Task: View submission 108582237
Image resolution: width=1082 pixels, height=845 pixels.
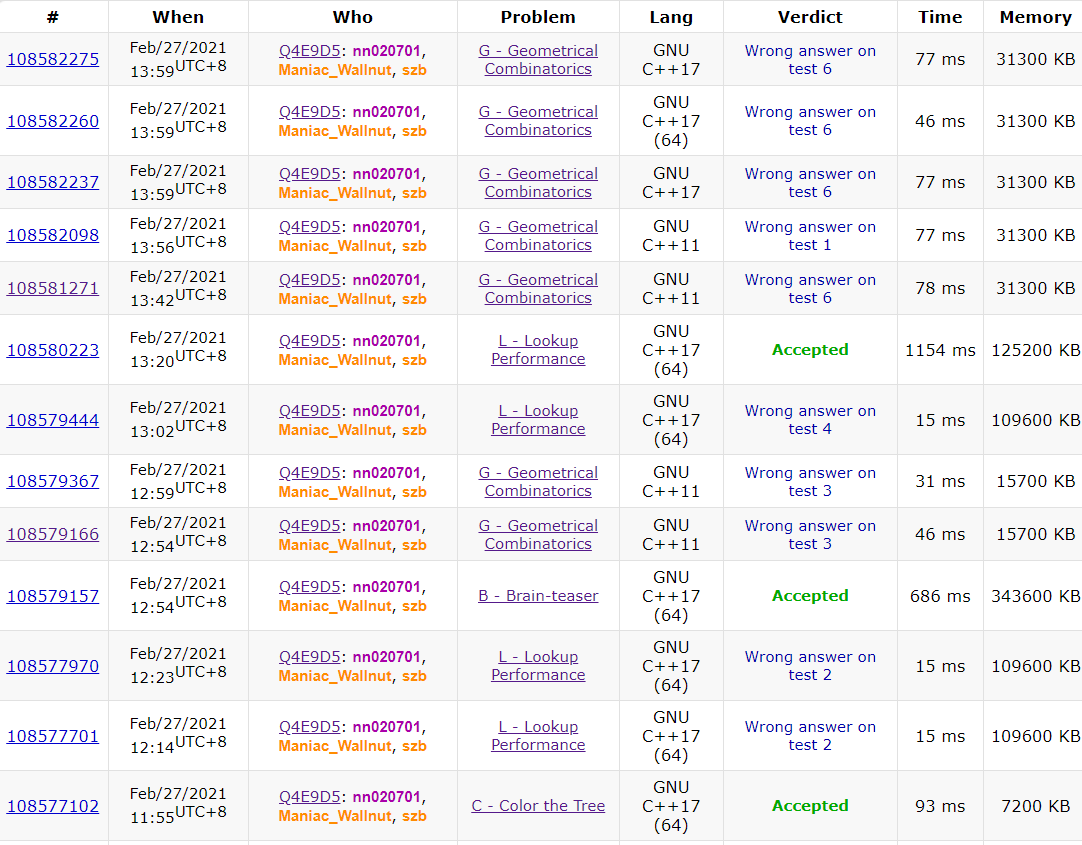Action: pos(53,182)
